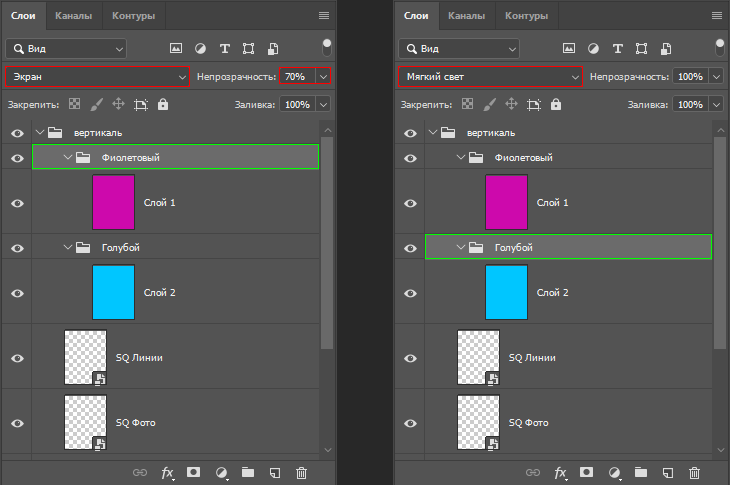The width and height of the screenshot is (730, 485).
Task: Open panel menu in right panel
Action: tap(717, 16)
